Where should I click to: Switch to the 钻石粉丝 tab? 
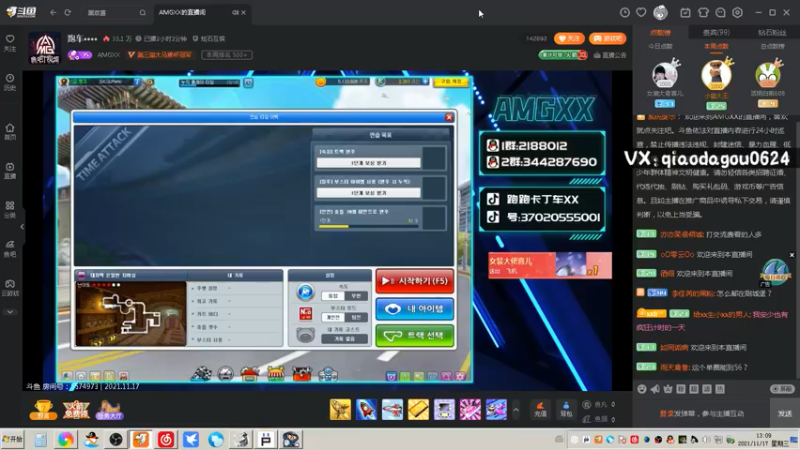click(771, 33)
